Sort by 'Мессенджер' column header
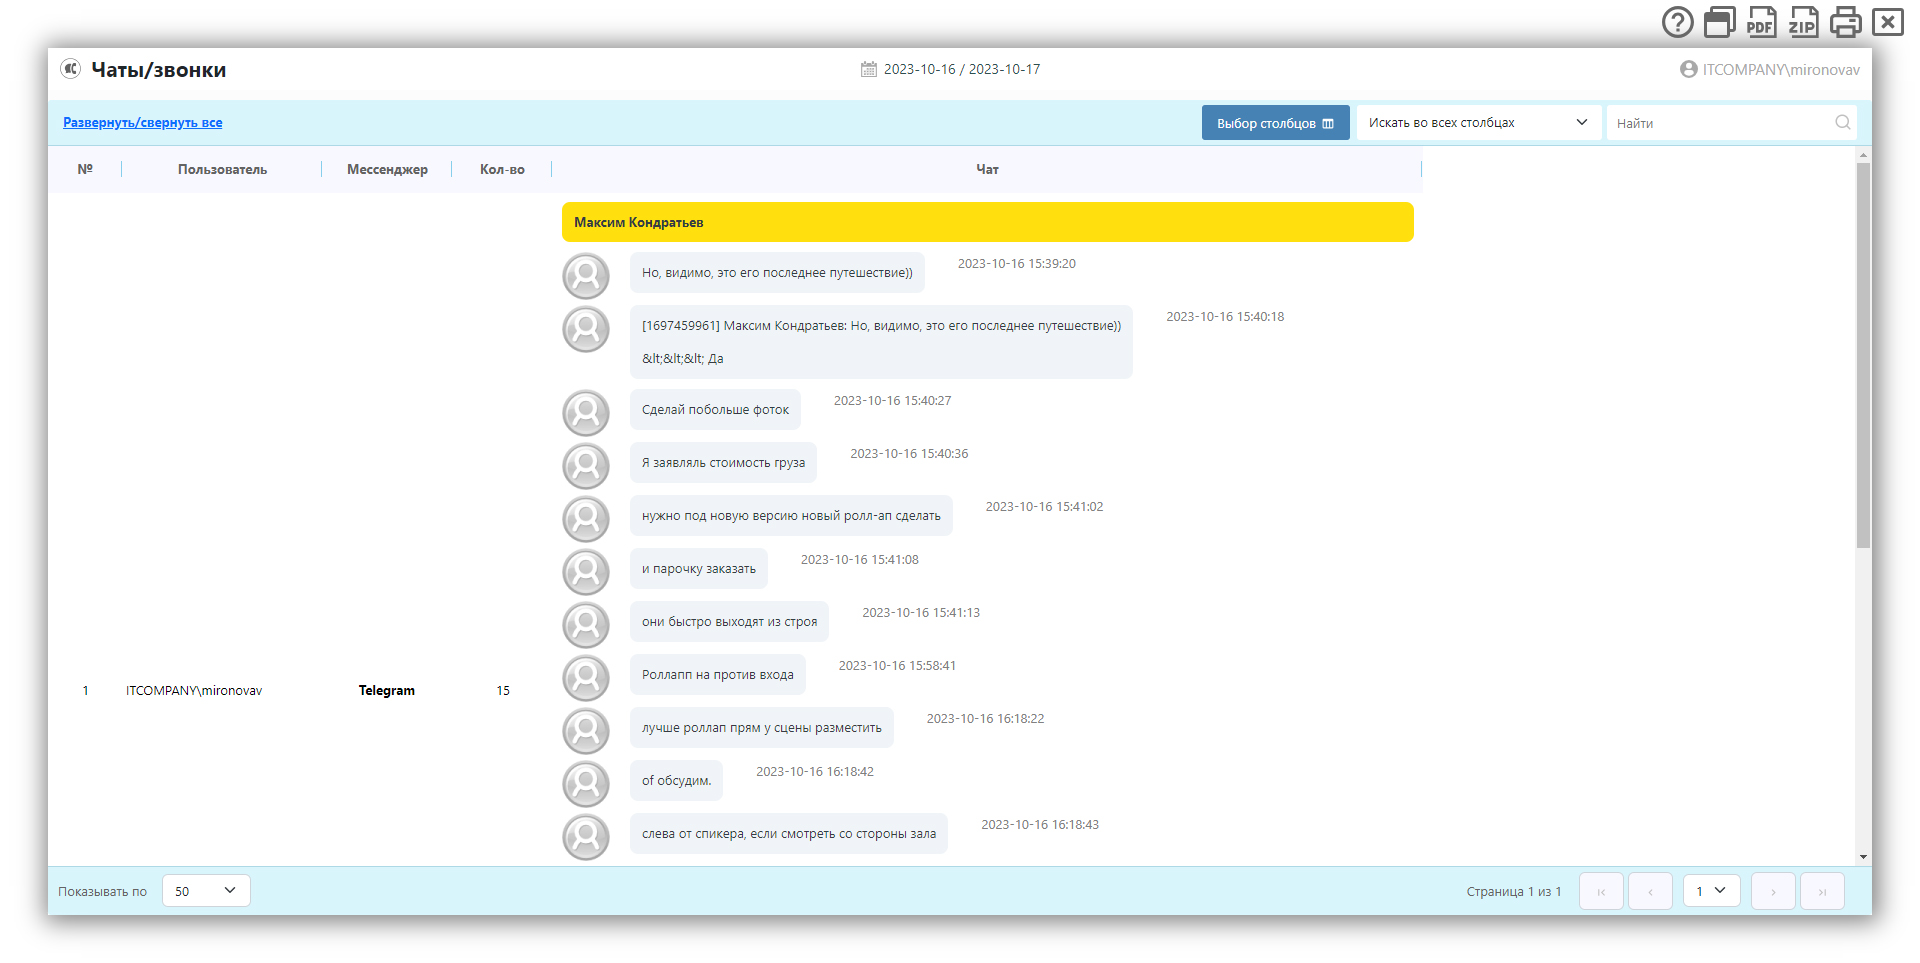 387,169
